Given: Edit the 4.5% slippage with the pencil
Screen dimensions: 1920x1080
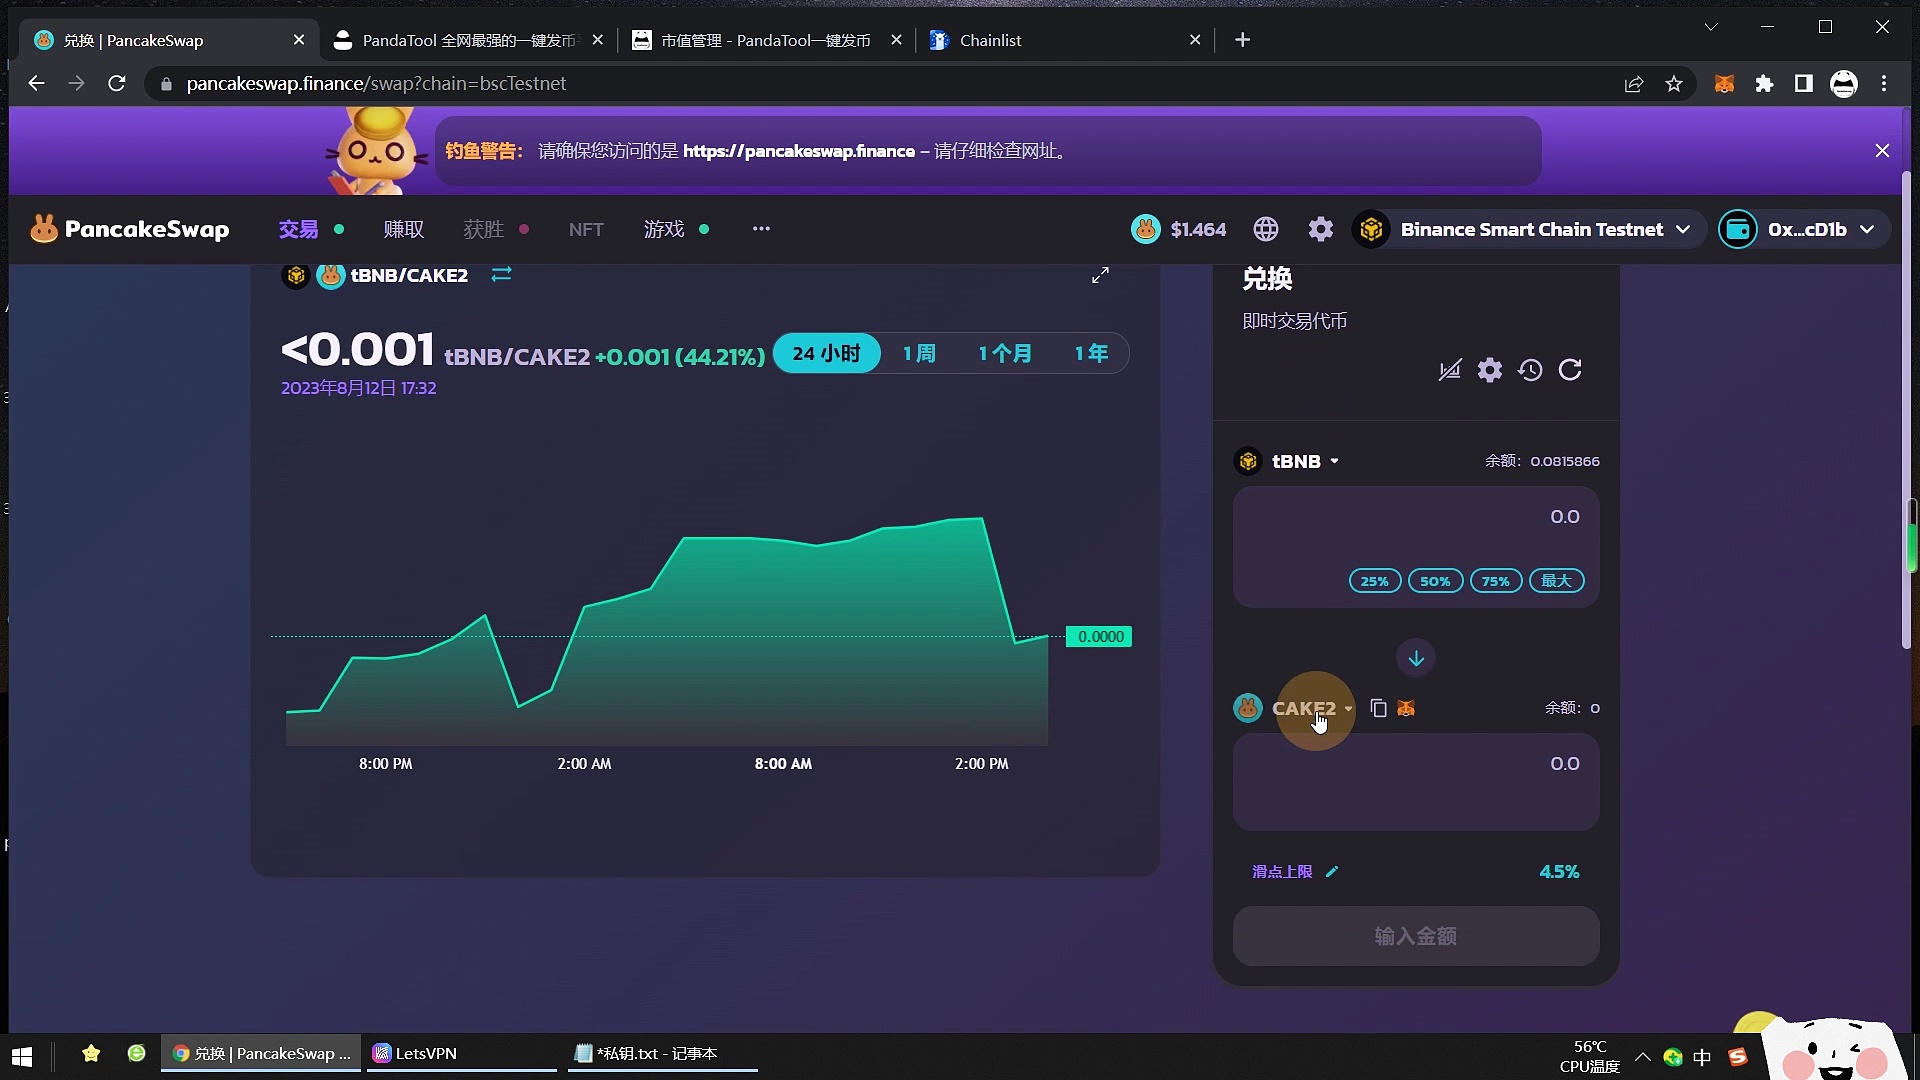Looking at the screenshot, I should (1334, 871).
